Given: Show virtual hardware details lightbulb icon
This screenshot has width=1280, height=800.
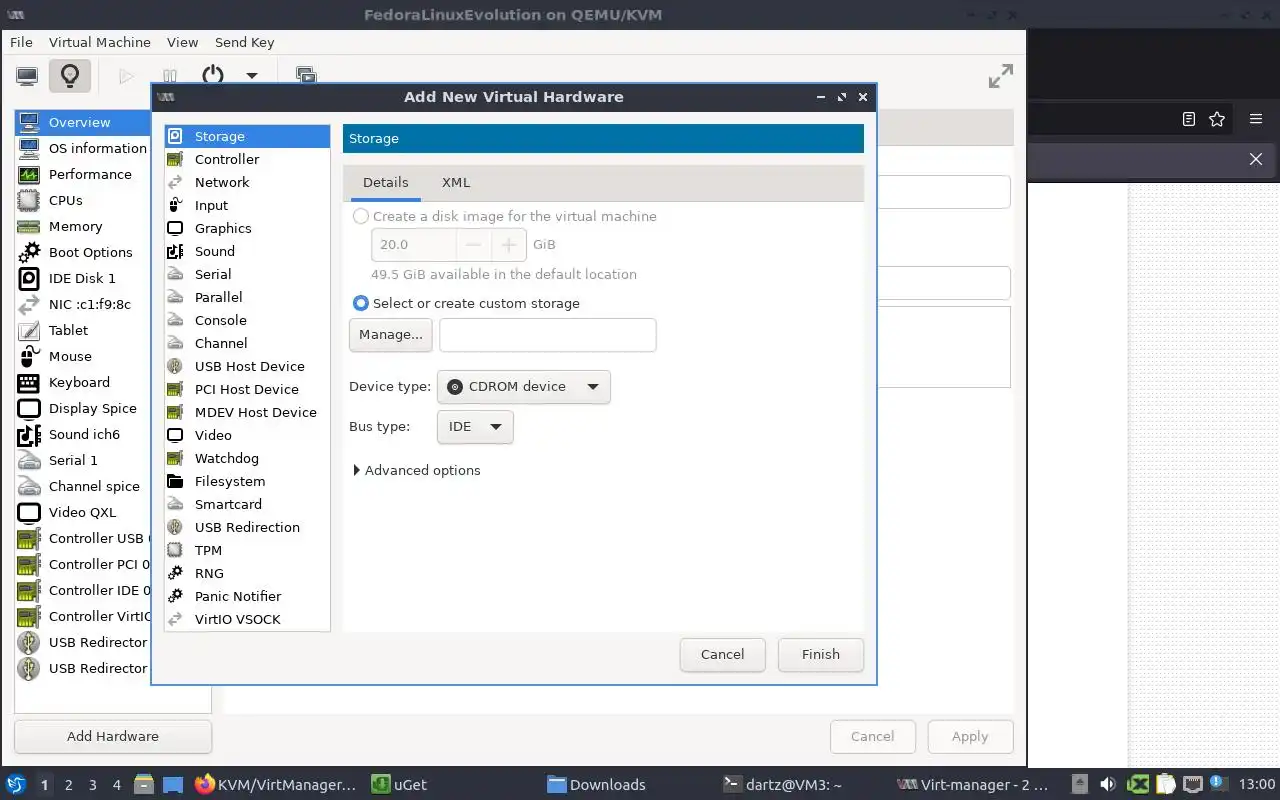Looking at the screenshot, I should pos(69,76).
